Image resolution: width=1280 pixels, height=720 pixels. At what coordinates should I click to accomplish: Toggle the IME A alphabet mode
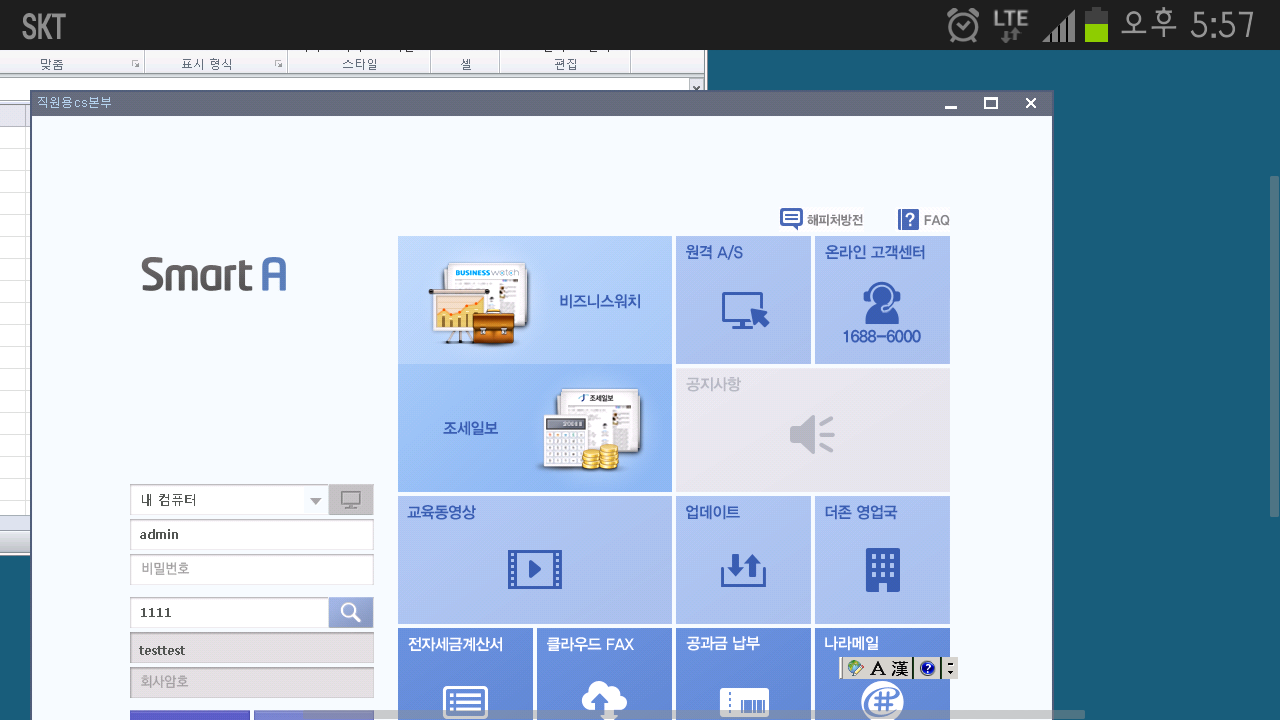(878, 668)
